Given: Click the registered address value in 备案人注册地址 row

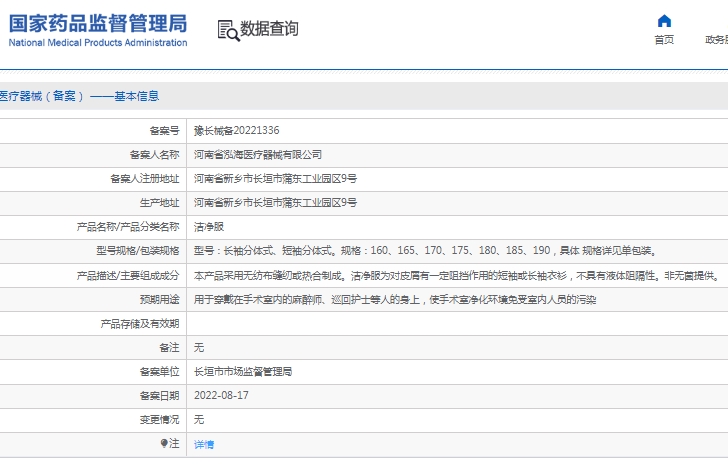Looking at the screenshot, I should [275, 179].
